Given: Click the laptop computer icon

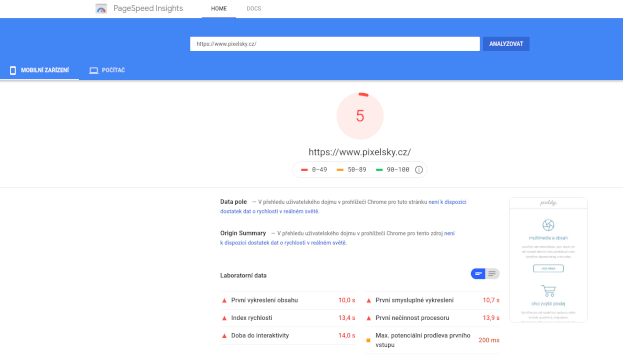Looking at the screenshot, I should pyautogui.click(x=94, y=70).
